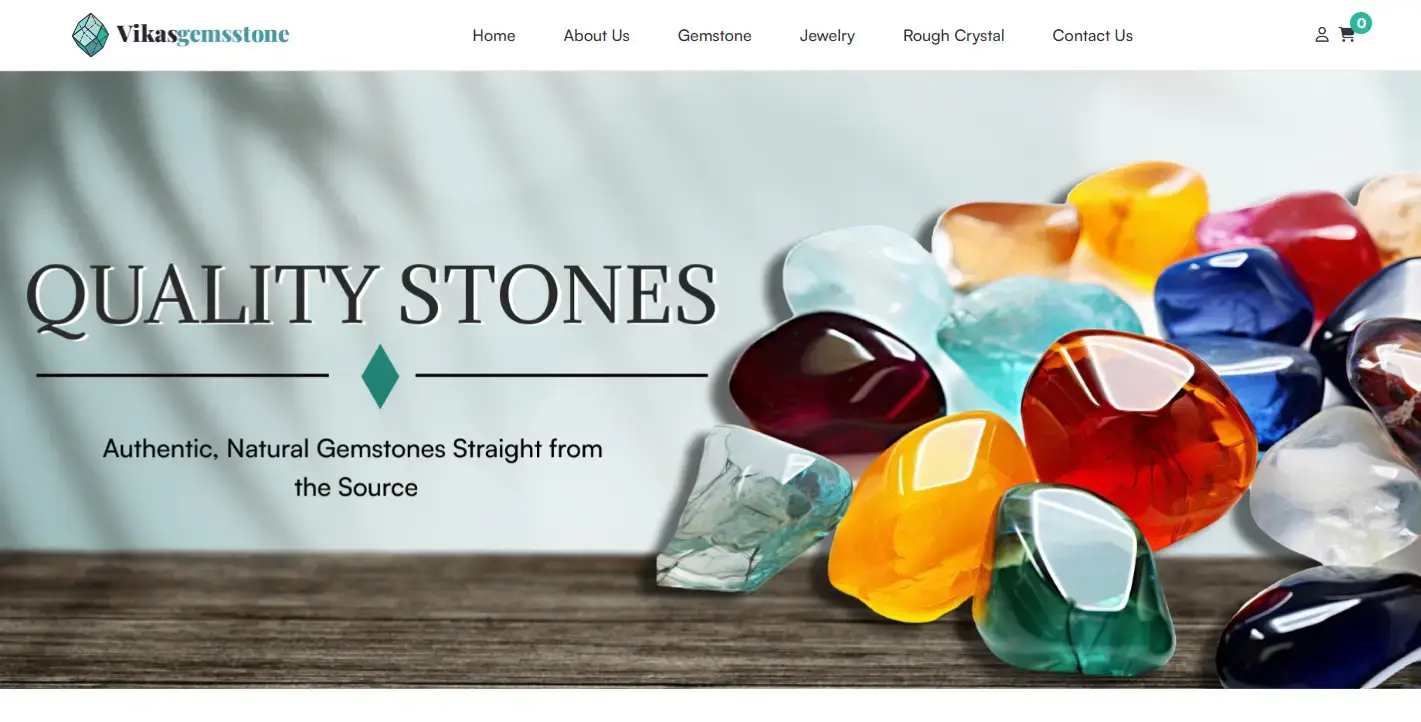This screenshot has width=1421, height=722.
Task: Click the green stone on the wood
Action: (1073, 578)
